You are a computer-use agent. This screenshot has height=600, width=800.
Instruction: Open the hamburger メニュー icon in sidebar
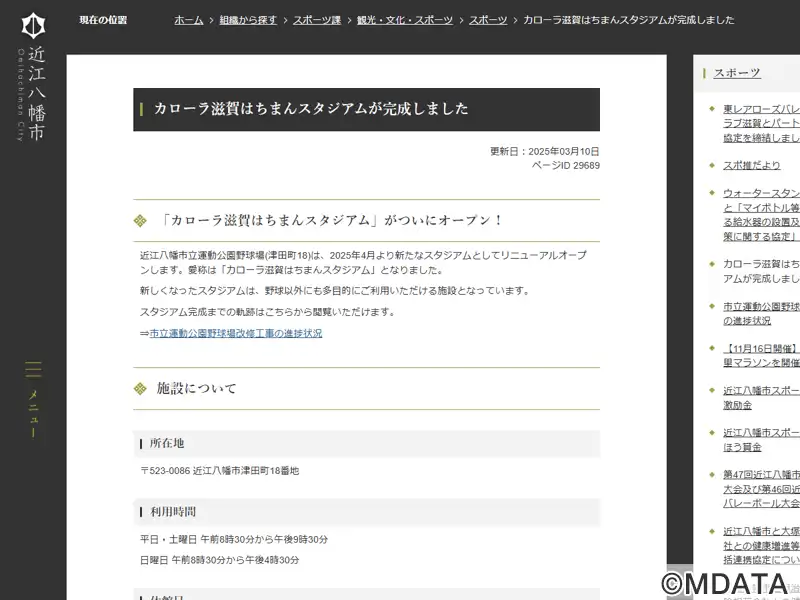pos(33,369)
